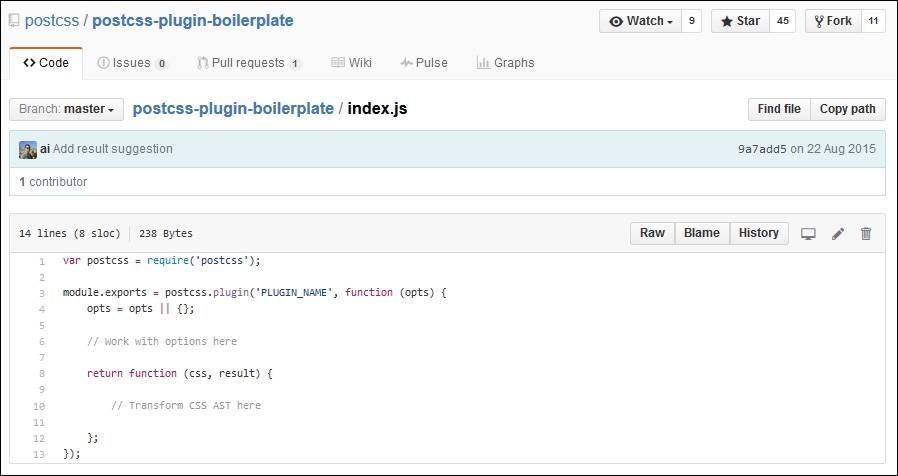Go to postcss-plugin-boilerplate breadcrumb link
The width and height of the screenshot is (898, 476).
pos(233,109)
